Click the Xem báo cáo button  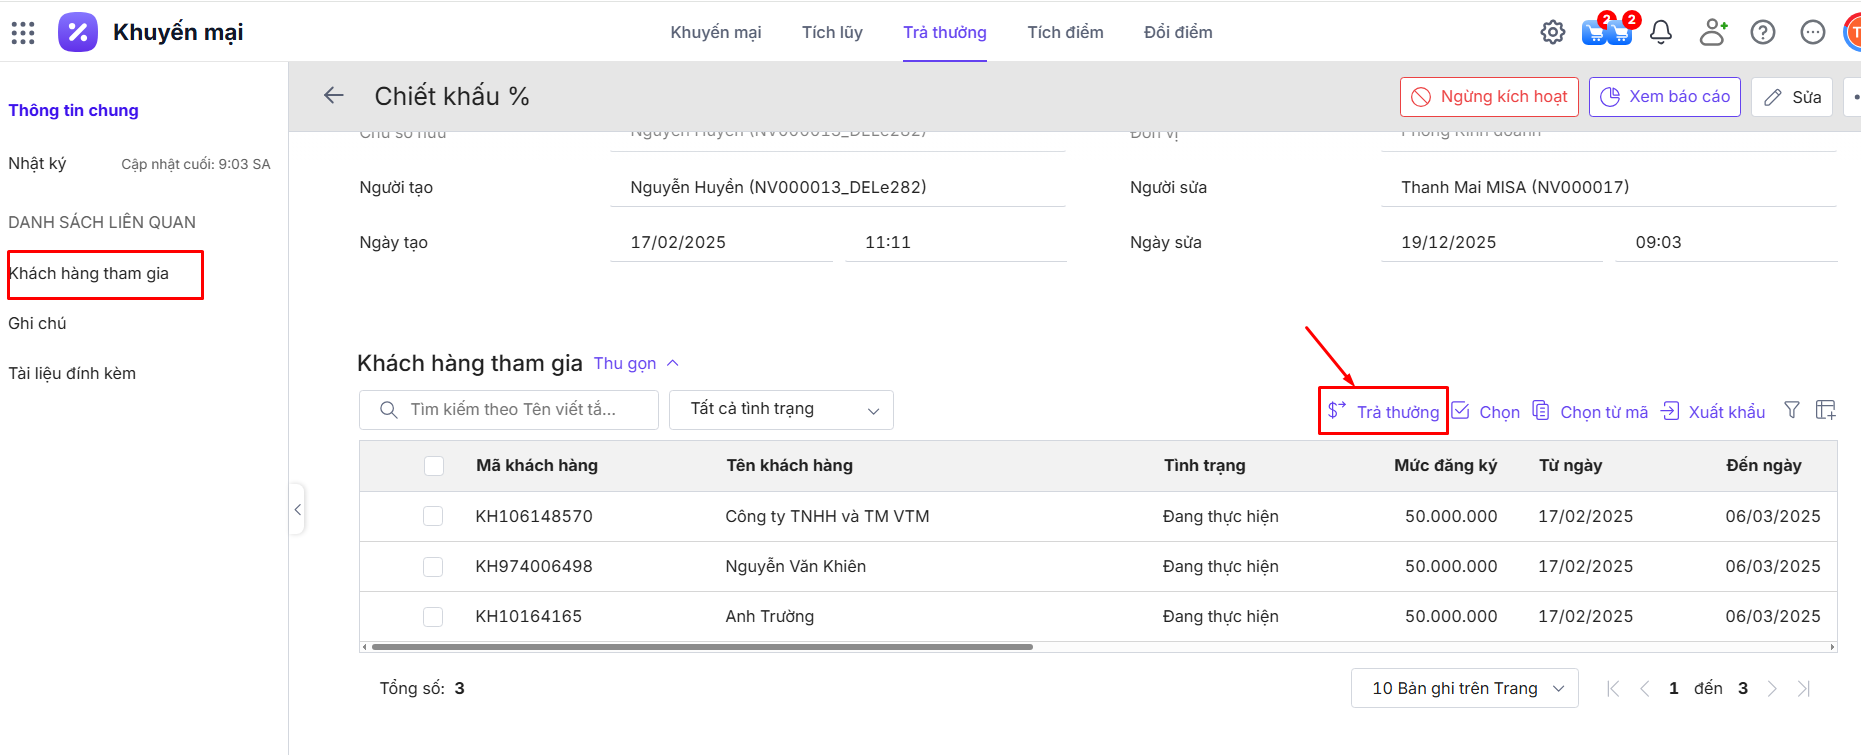coord(1664,97)
